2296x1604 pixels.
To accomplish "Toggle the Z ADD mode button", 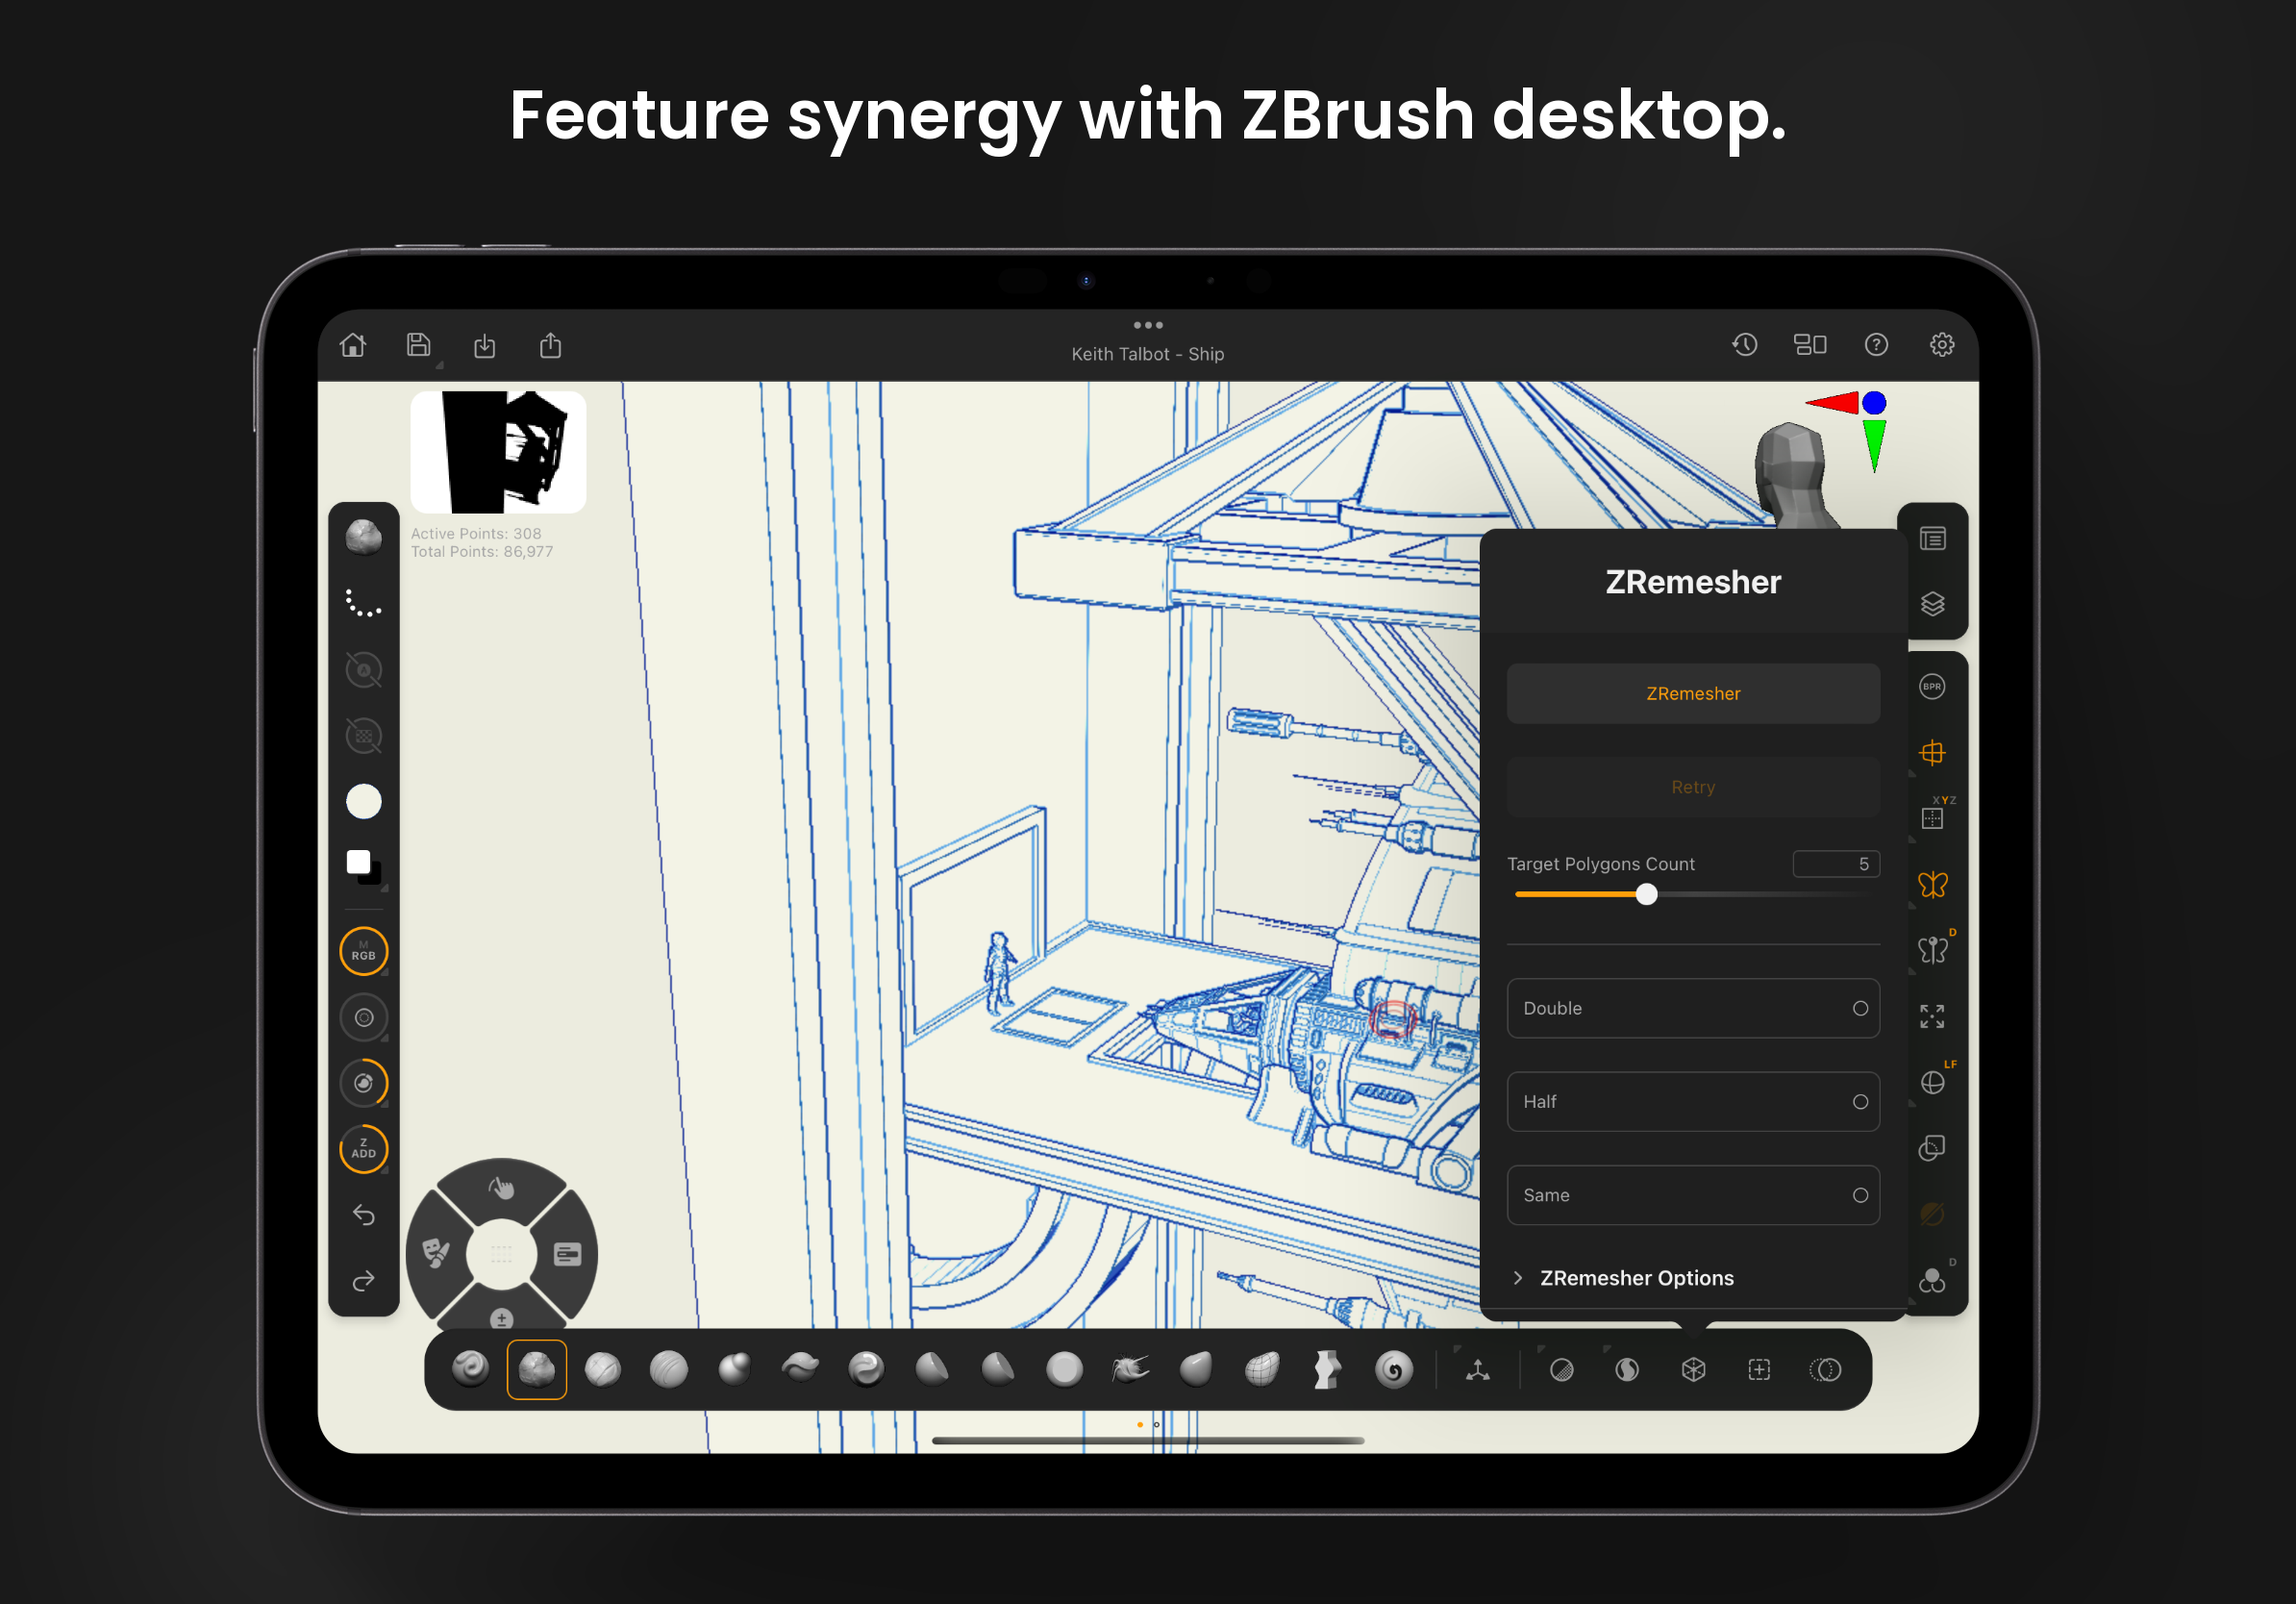I will [364, 1149].
